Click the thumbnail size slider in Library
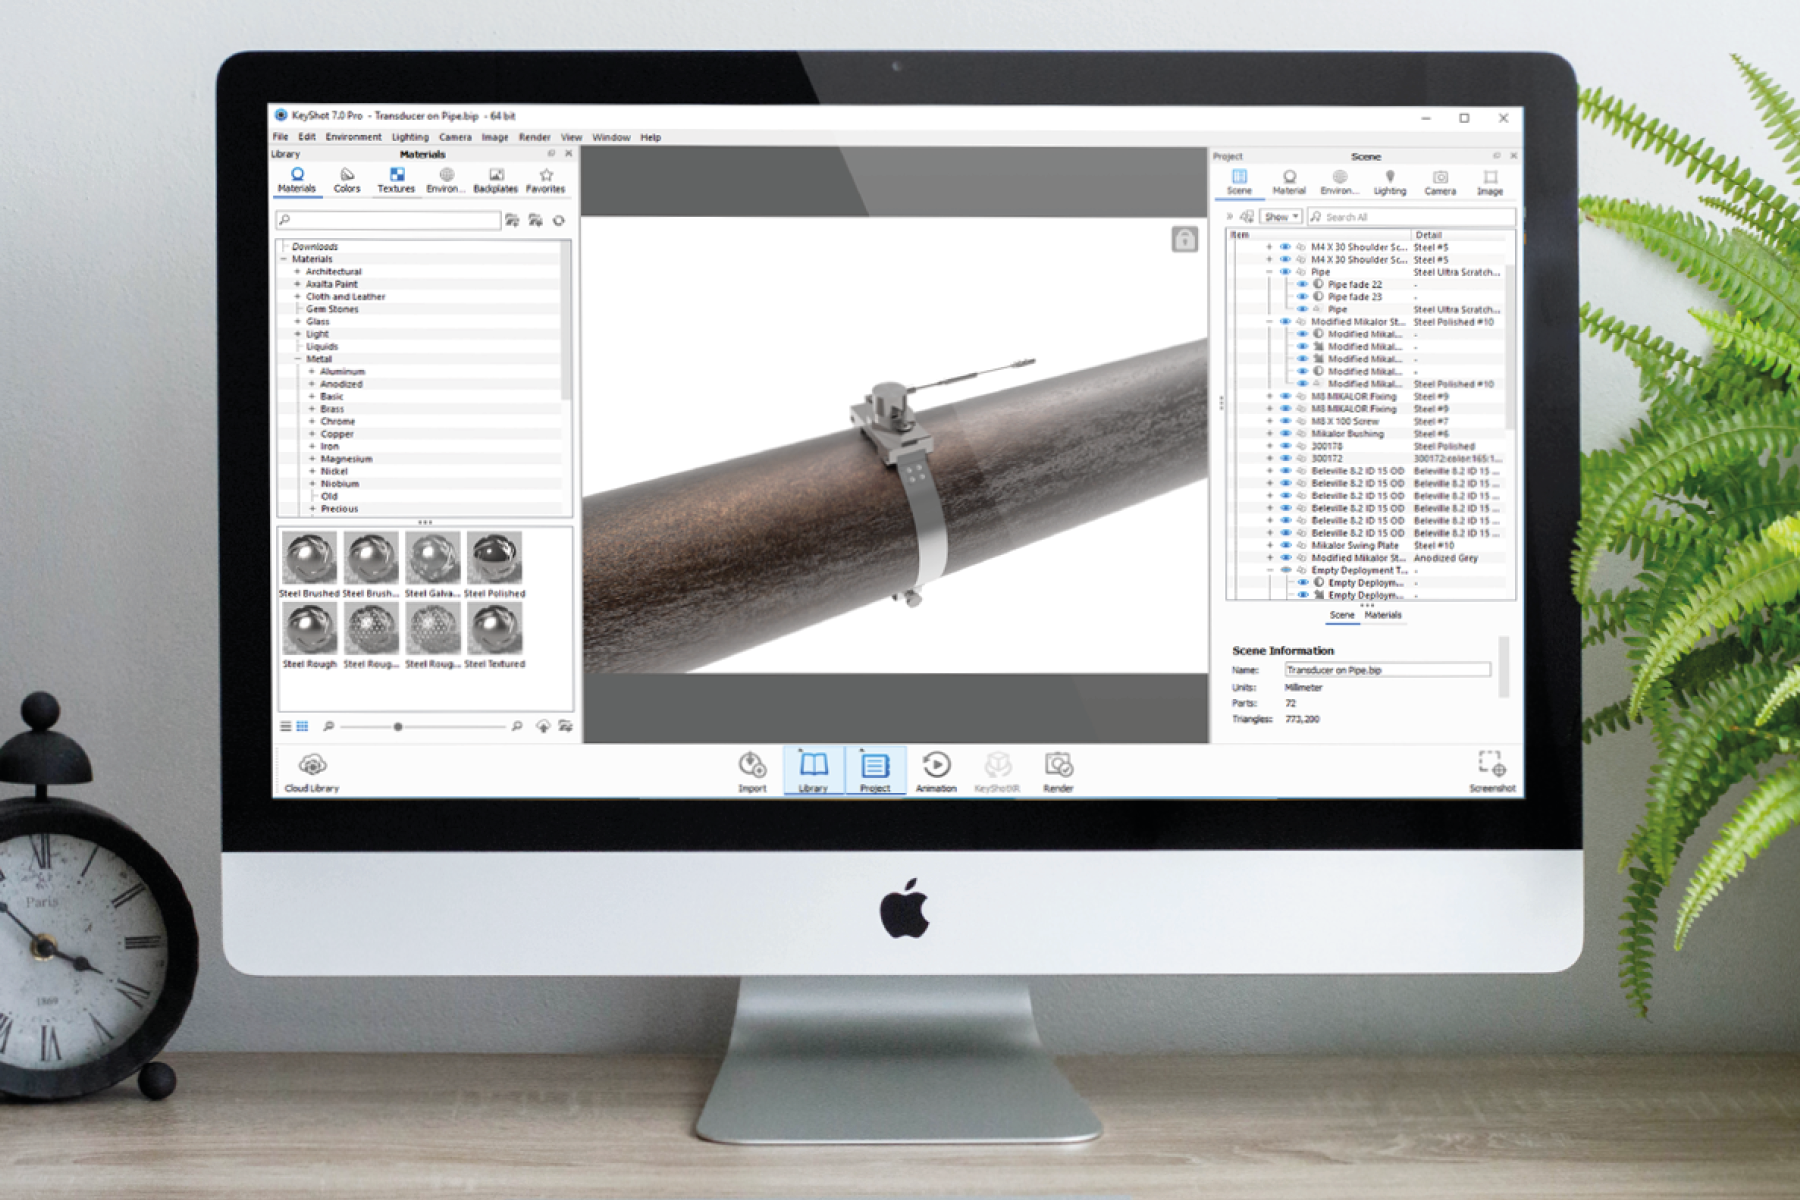The image size is (1800, 1200). [x=398, y=727]
